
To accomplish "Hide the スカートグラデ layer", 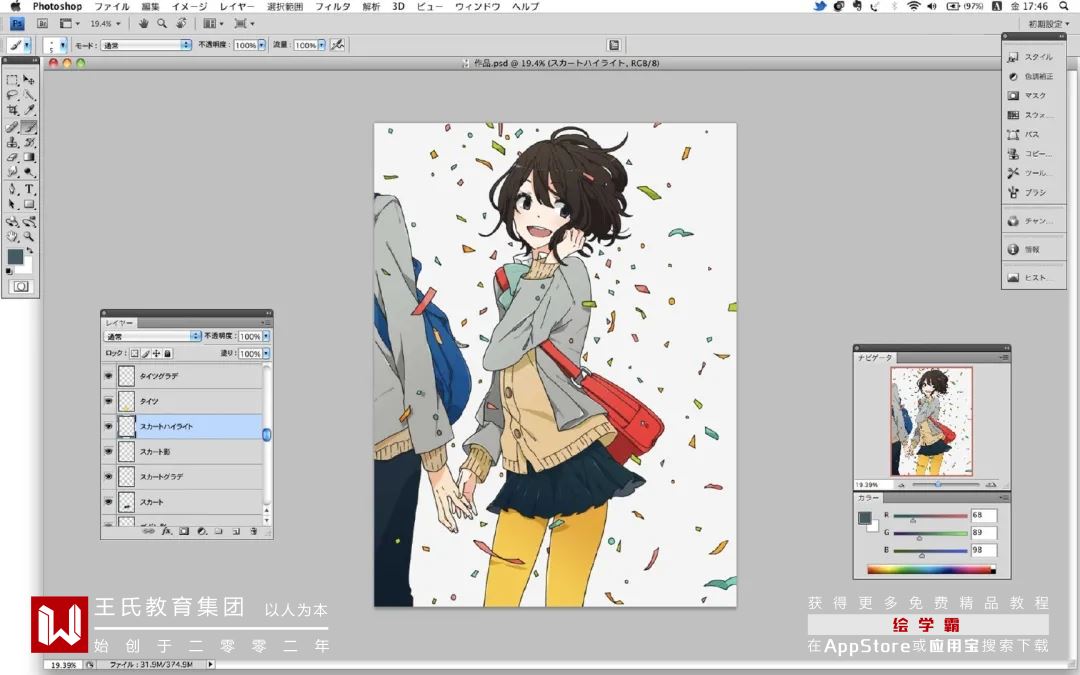I will coord(108,477).
